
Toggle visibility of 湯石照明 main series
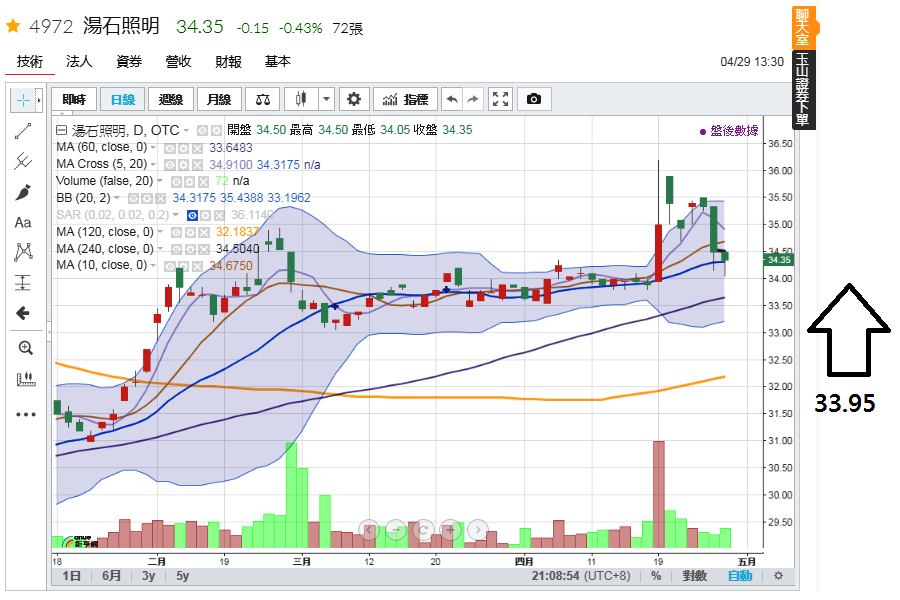[x=202, y=131]
